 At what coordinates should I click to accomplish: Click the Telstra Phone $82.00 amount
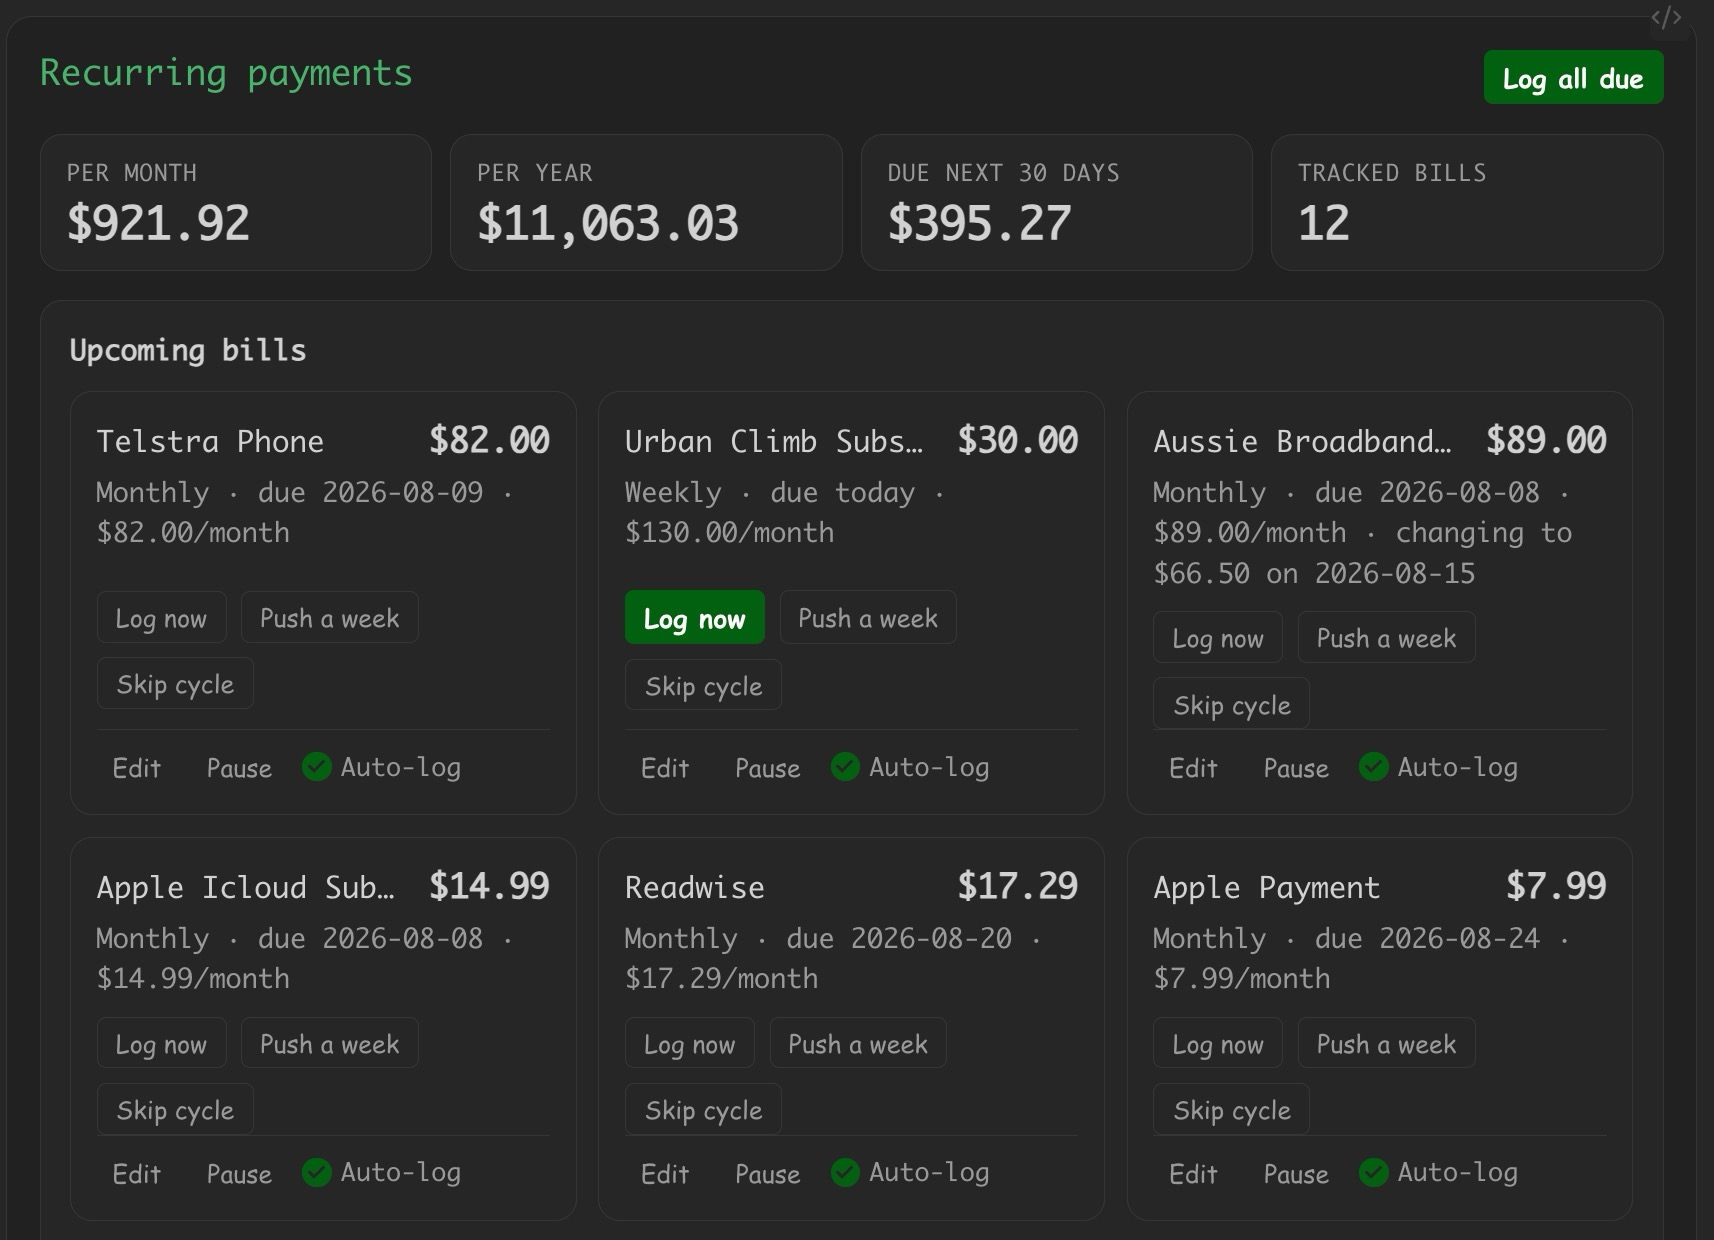click(489, 440)
